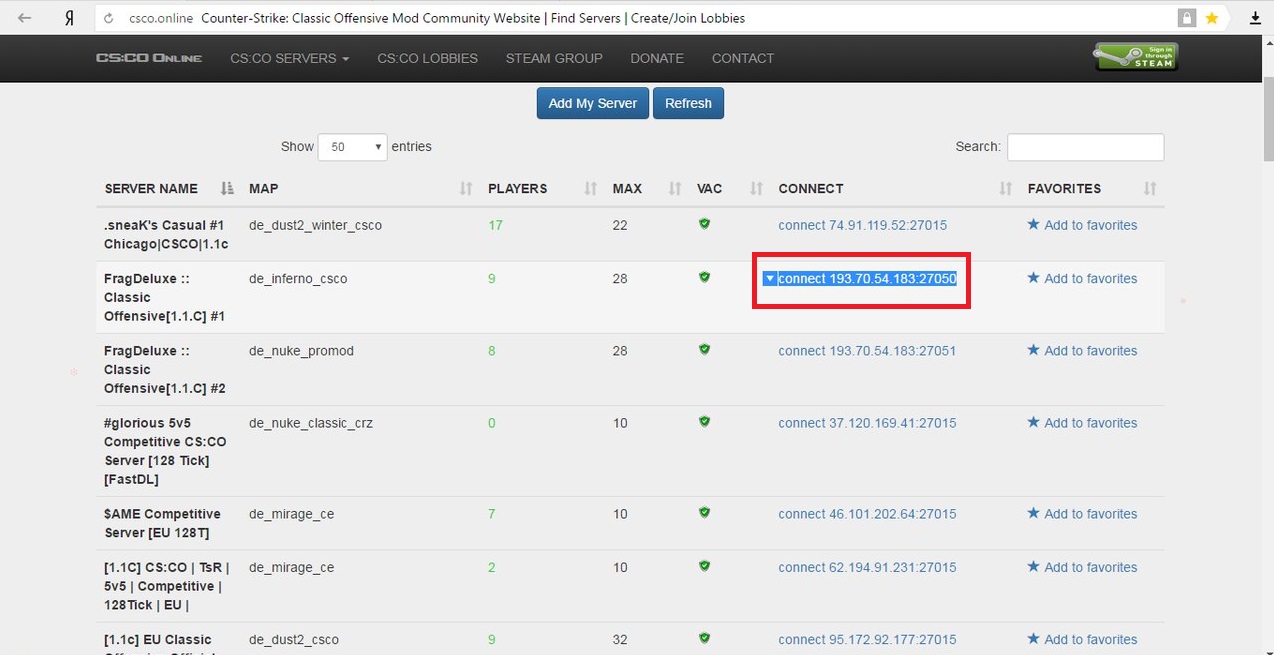Sort table by Max column arrows
This screenshot has height=655, width=1274.
coord(674,188)
